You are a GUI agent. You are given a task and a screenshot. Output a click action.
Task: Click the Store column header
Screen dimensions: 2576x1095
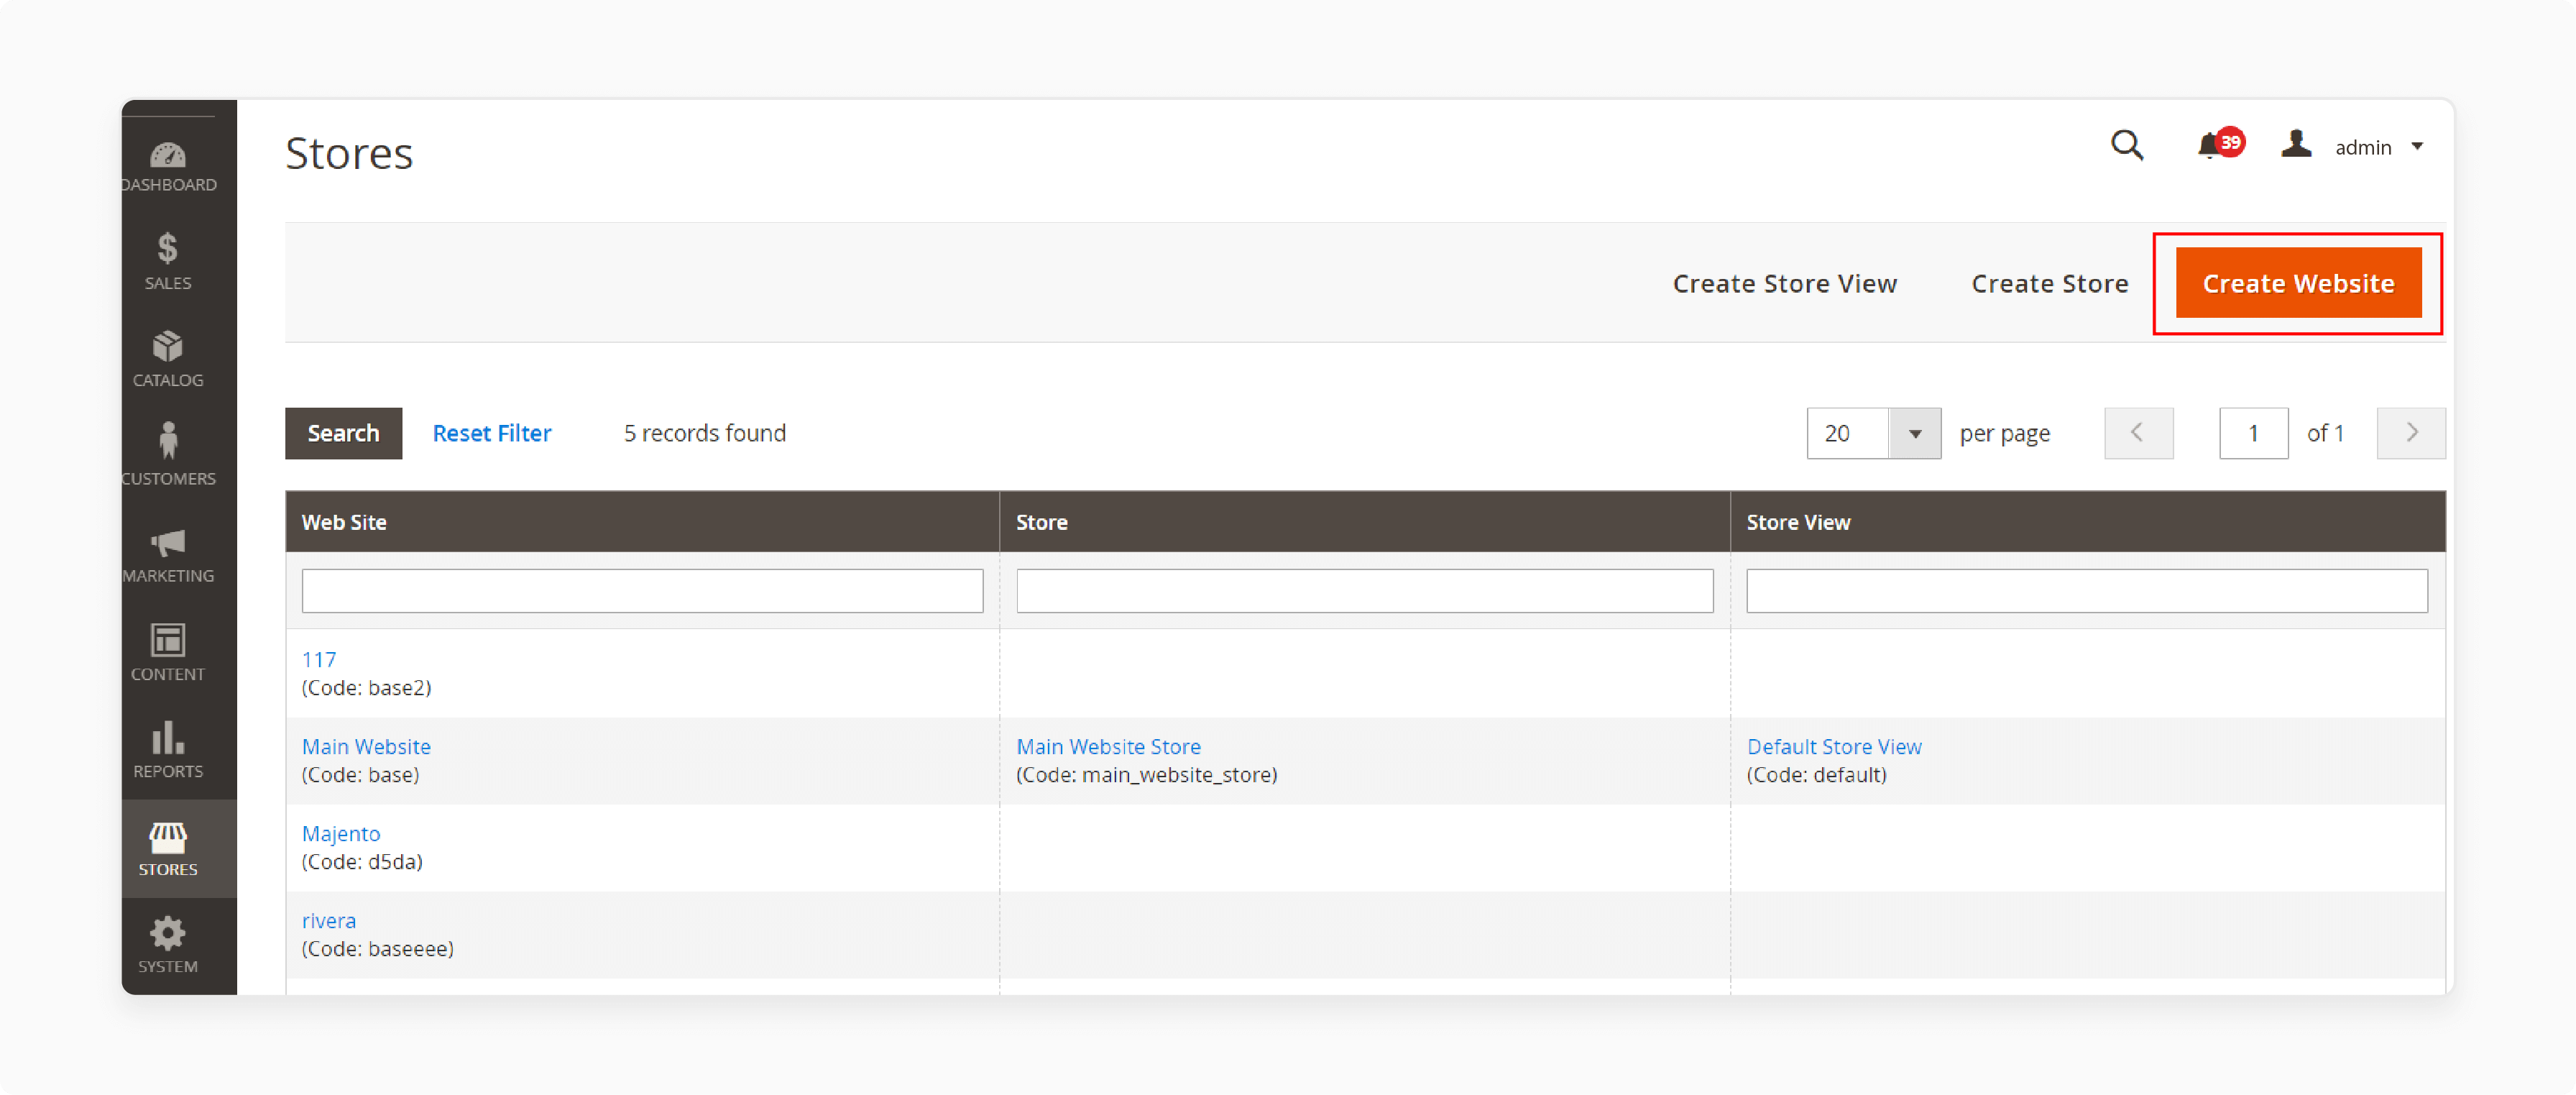1364,522
